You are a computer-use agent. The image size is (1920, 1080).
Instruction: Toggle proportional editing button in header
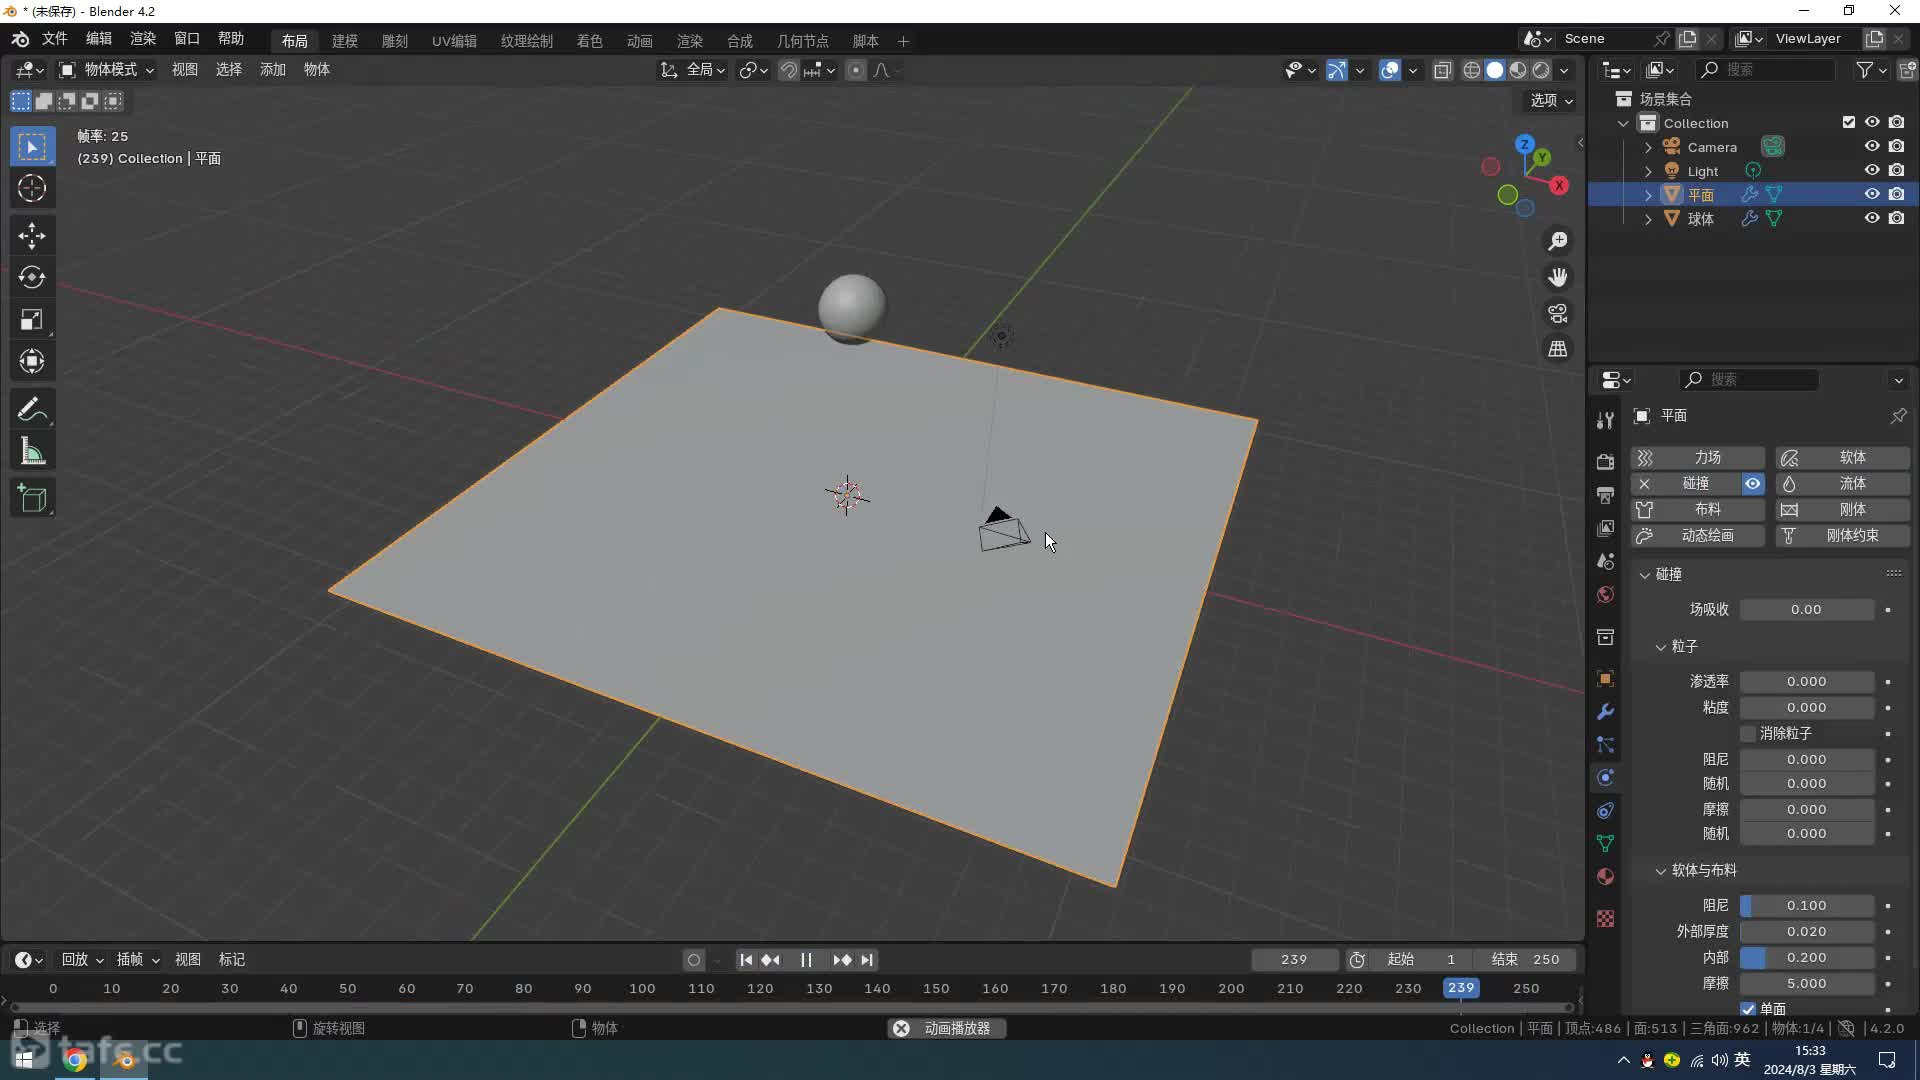tap(856, 70)
